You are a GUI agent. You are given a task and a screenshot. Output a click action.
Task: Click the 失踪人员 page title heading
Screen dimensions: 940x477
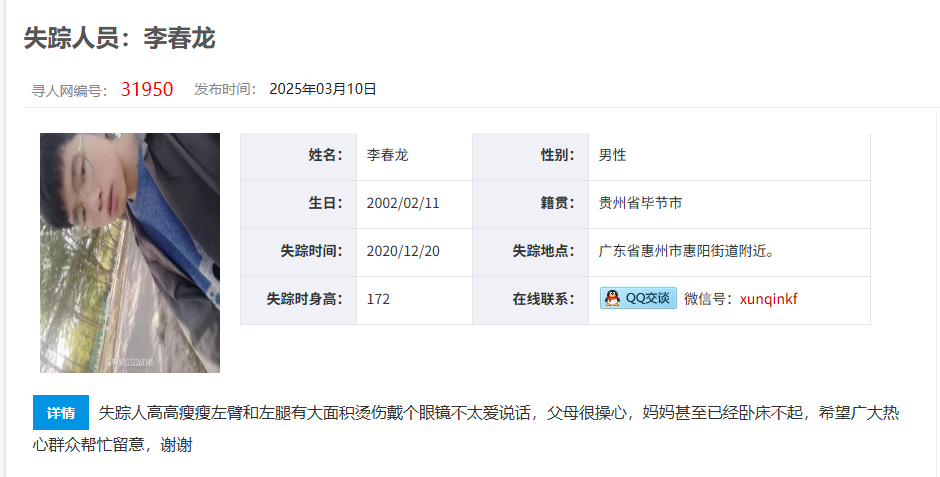click(119, 38)
